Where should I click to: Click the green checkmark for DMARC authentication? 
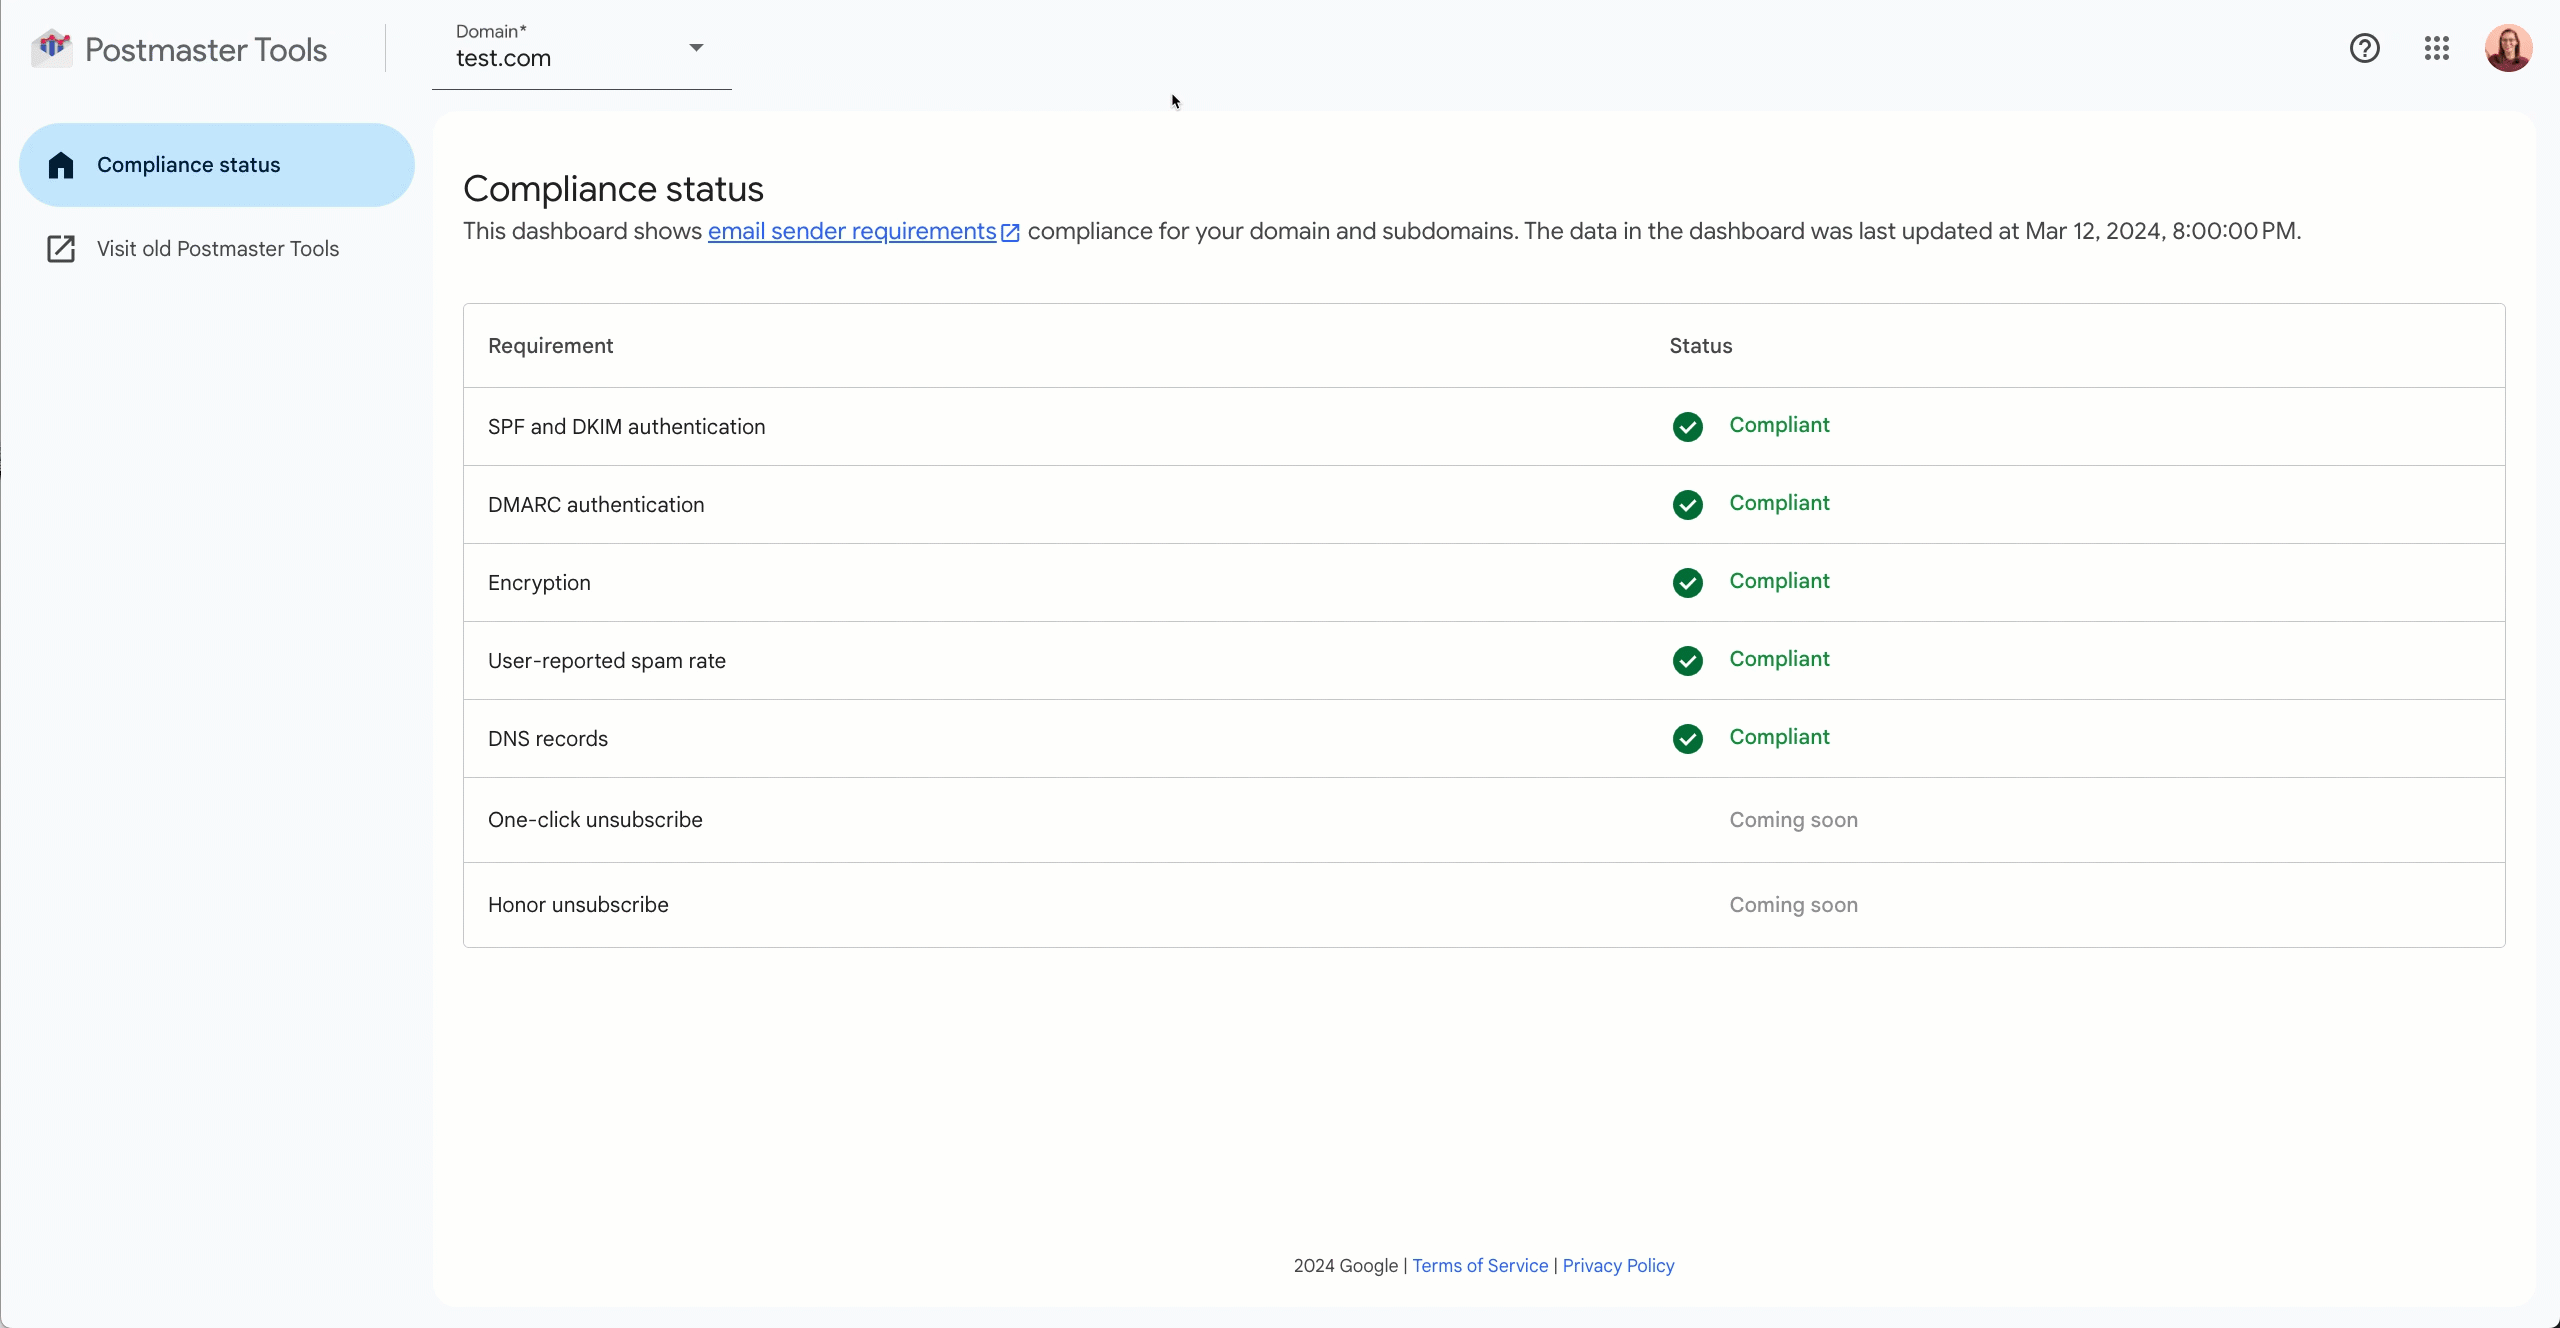point(1687,505)
